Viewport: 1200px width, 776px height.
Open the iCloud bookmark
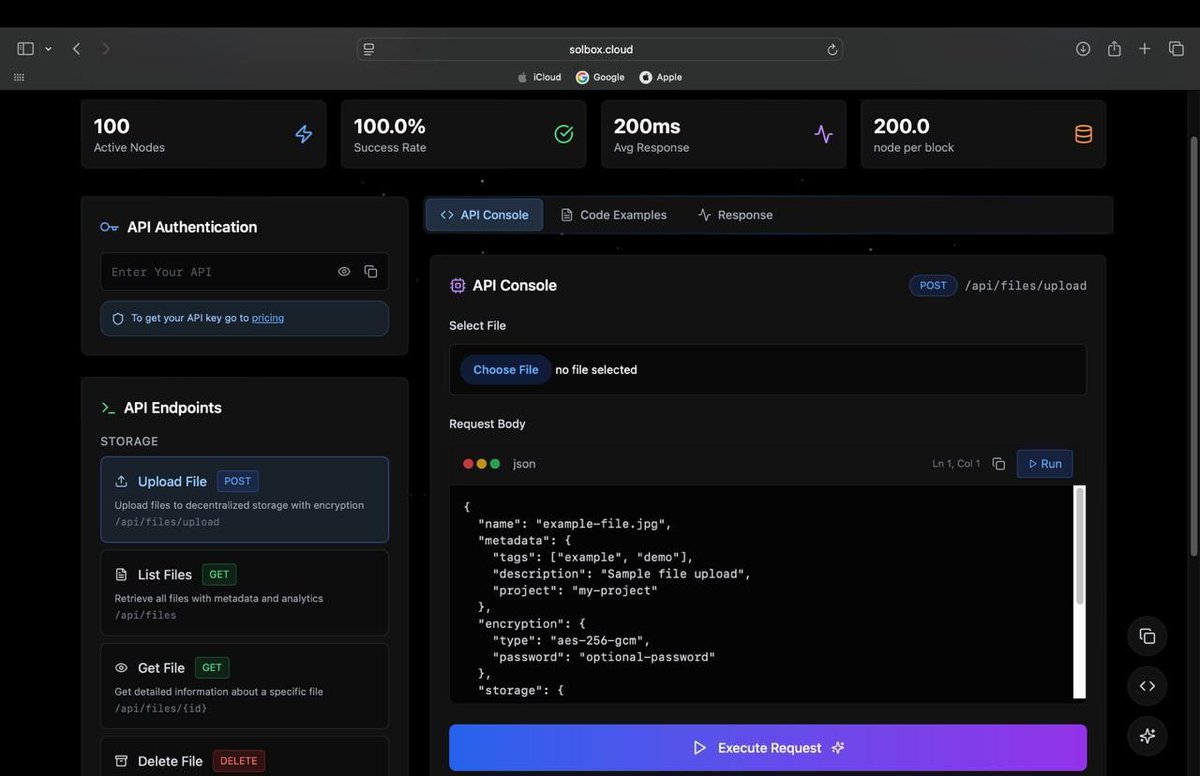539,77
